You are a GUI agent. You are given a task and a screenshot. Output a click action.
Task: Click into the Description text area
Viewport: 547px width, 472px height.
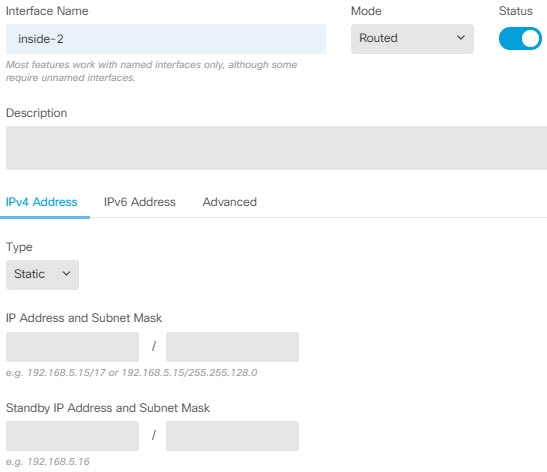pyautogui.click(x=276, y=148)
